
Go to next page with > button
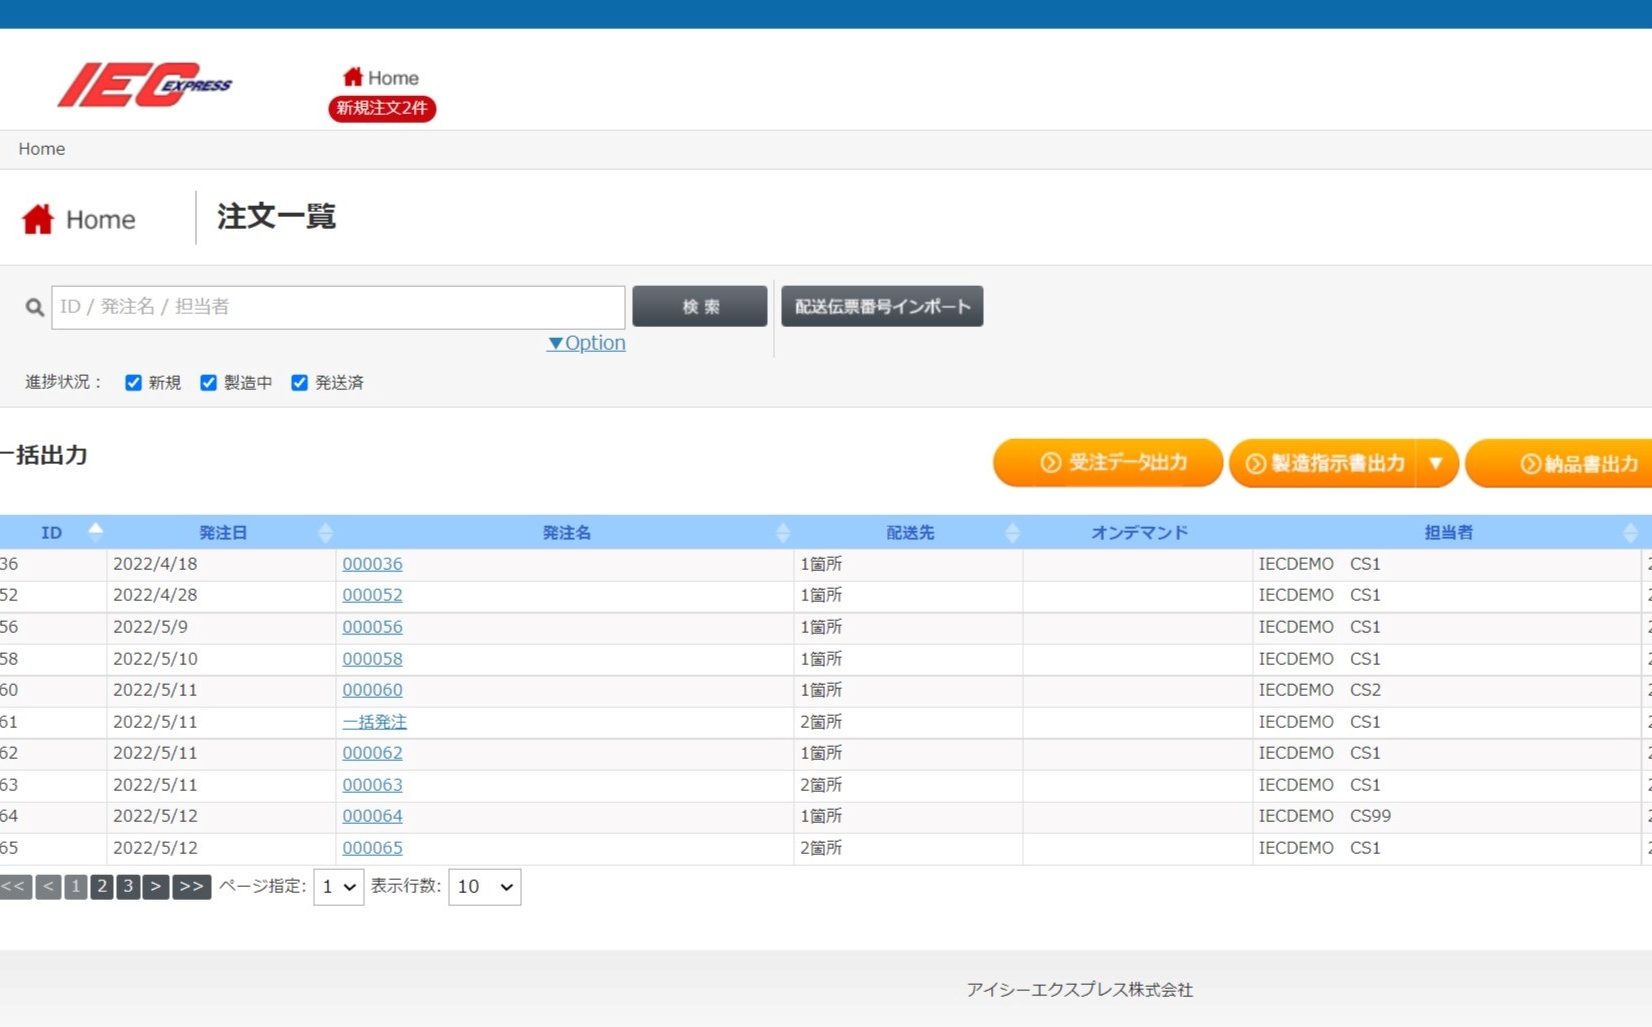(155, 887)
